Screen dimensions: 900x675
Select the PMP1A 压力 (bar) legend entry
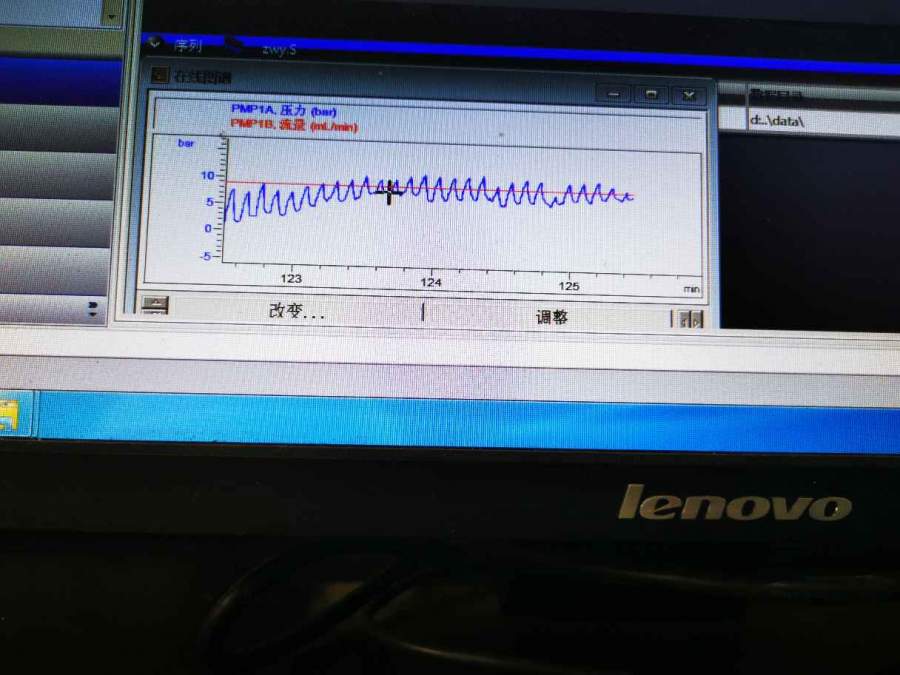[x=284, y=110]
